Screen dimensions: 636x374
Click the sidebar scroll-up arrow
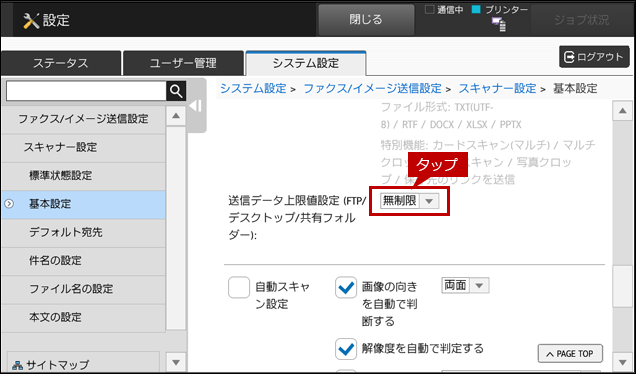coord(176,116)
